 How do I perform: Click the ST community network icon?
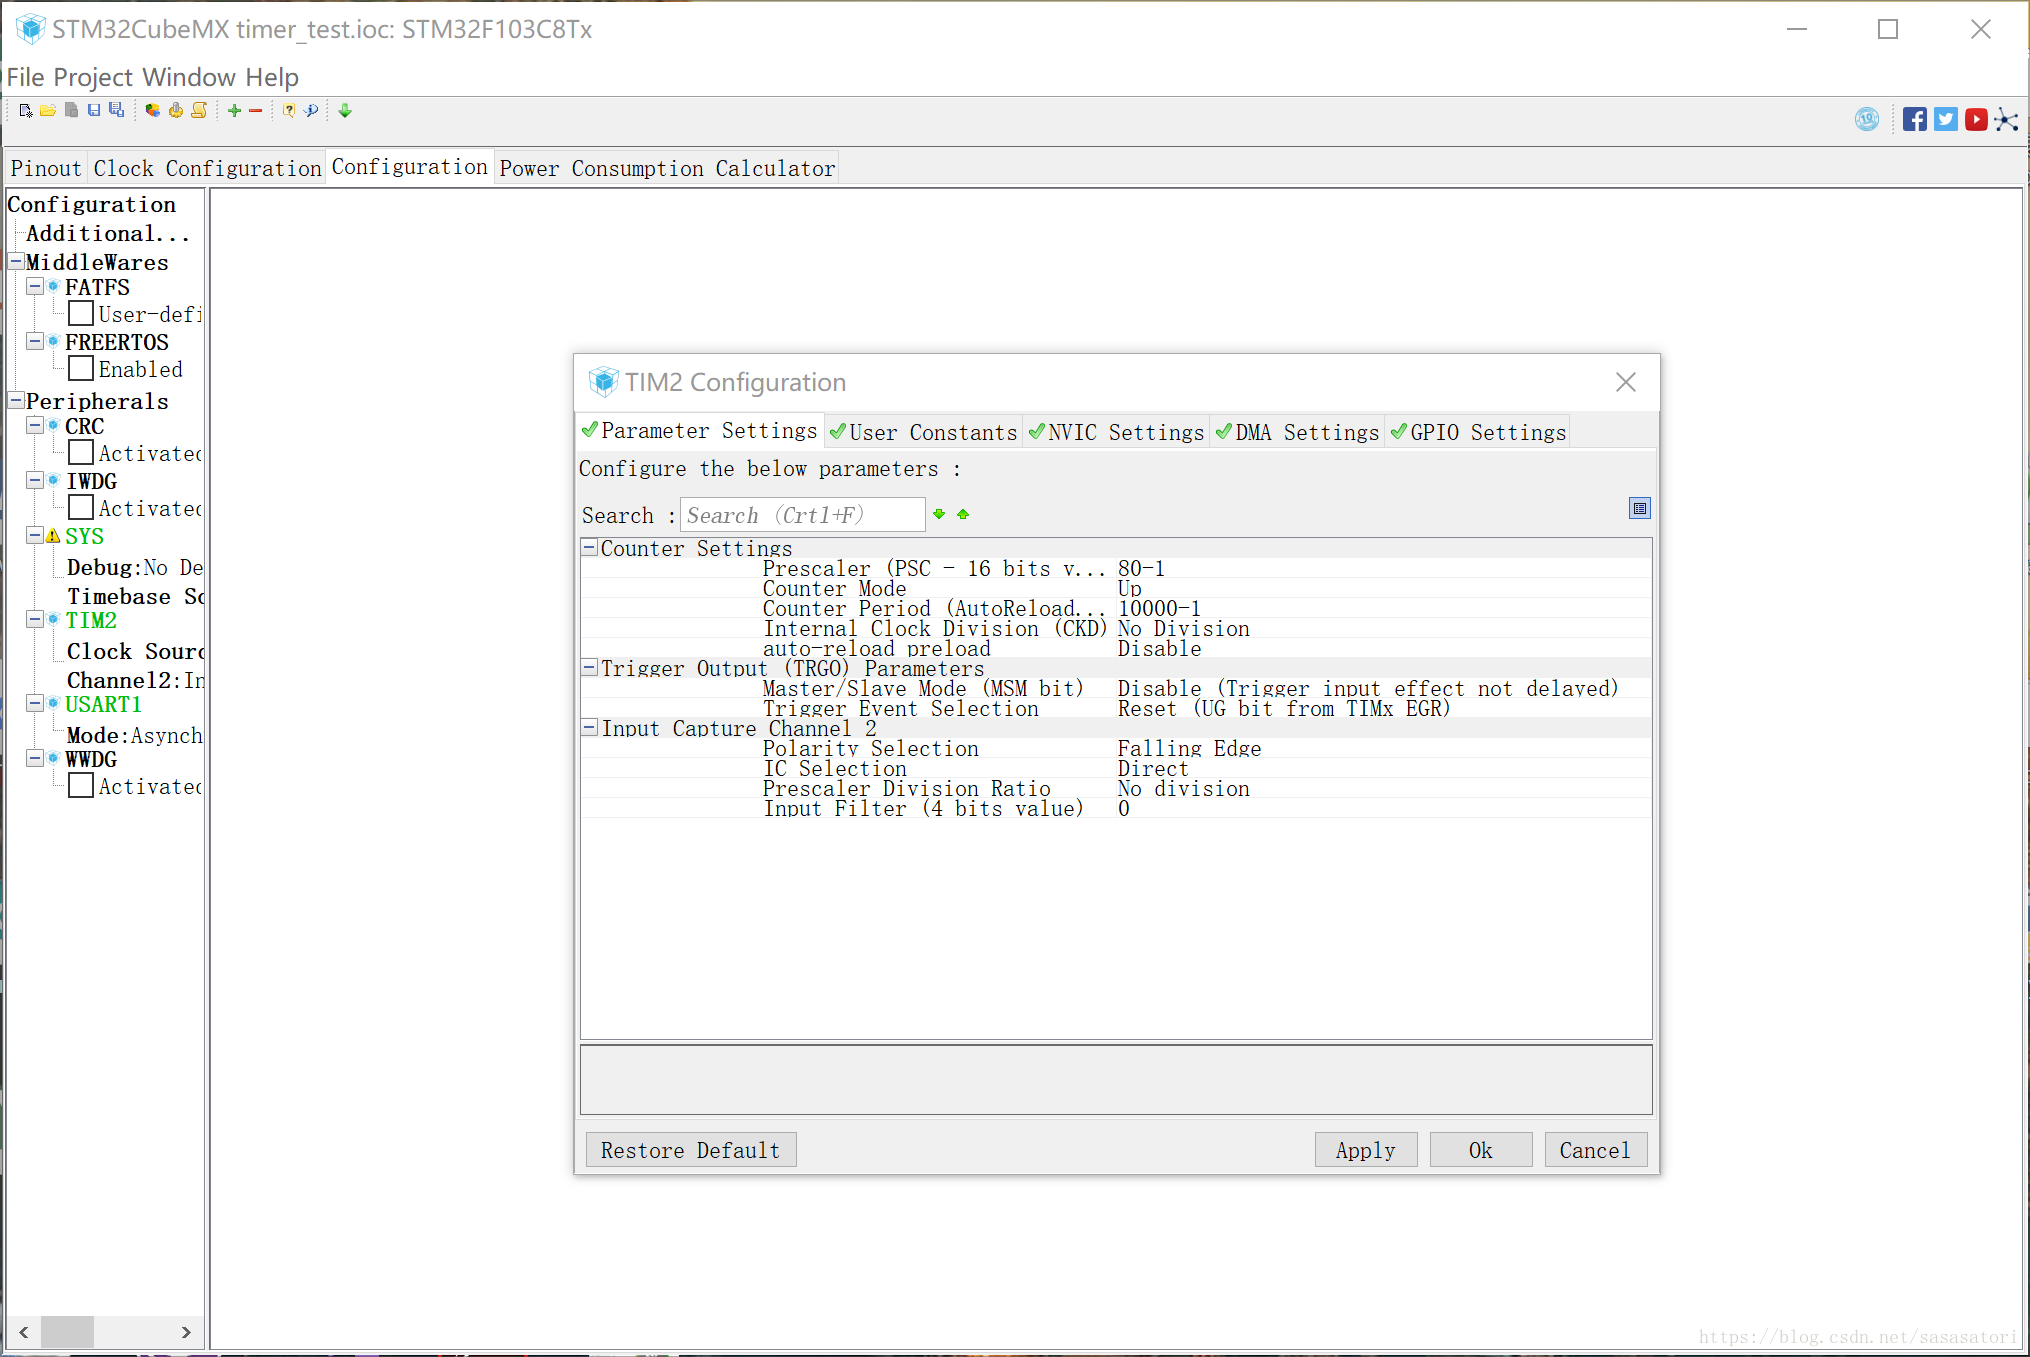(2006, 120)
